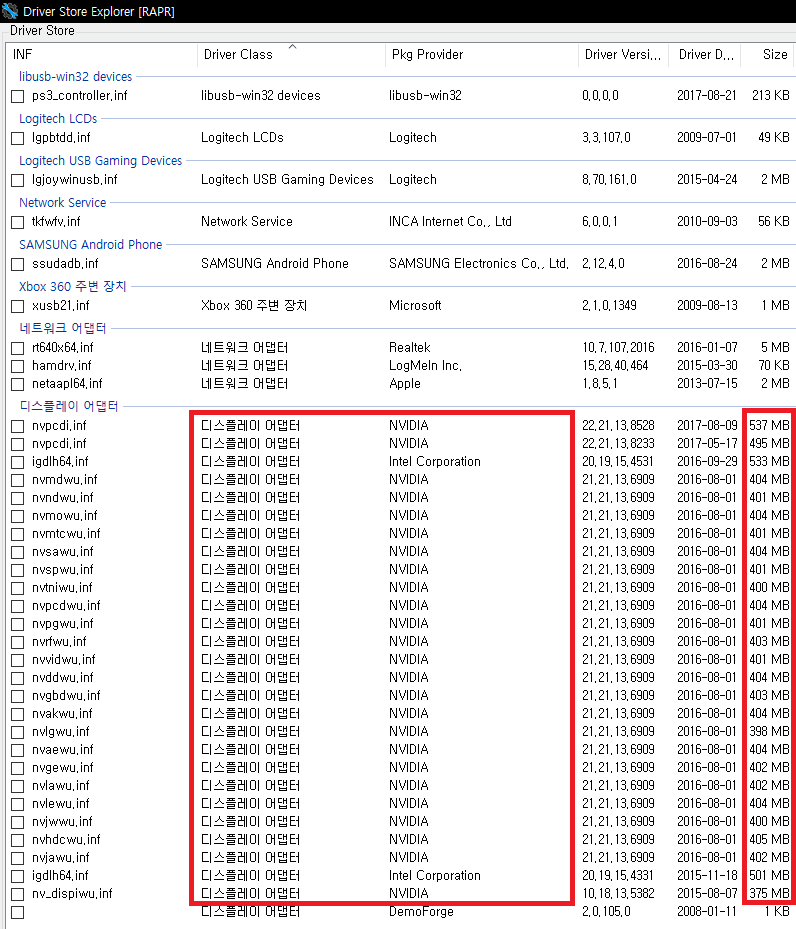Image resolution: width=796 pixels, height=929 pixels.
Task: Check the nv_dispiwu.inf checkbox
Action: pyautogui.click(x=18, y=894)
